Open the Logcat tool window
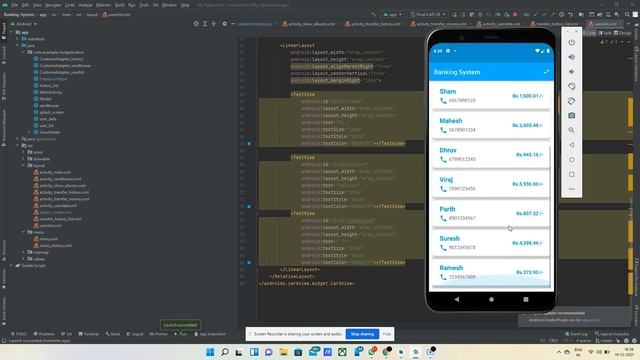Image resolution: width=640 pixels, height=360 pixels. (134, 334)
